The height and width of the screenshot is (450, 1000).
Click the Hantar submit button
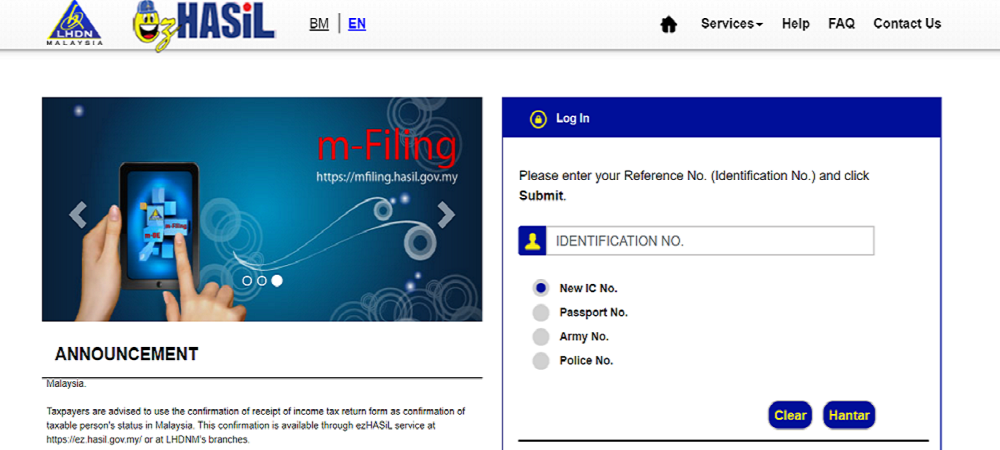point(849,416)
